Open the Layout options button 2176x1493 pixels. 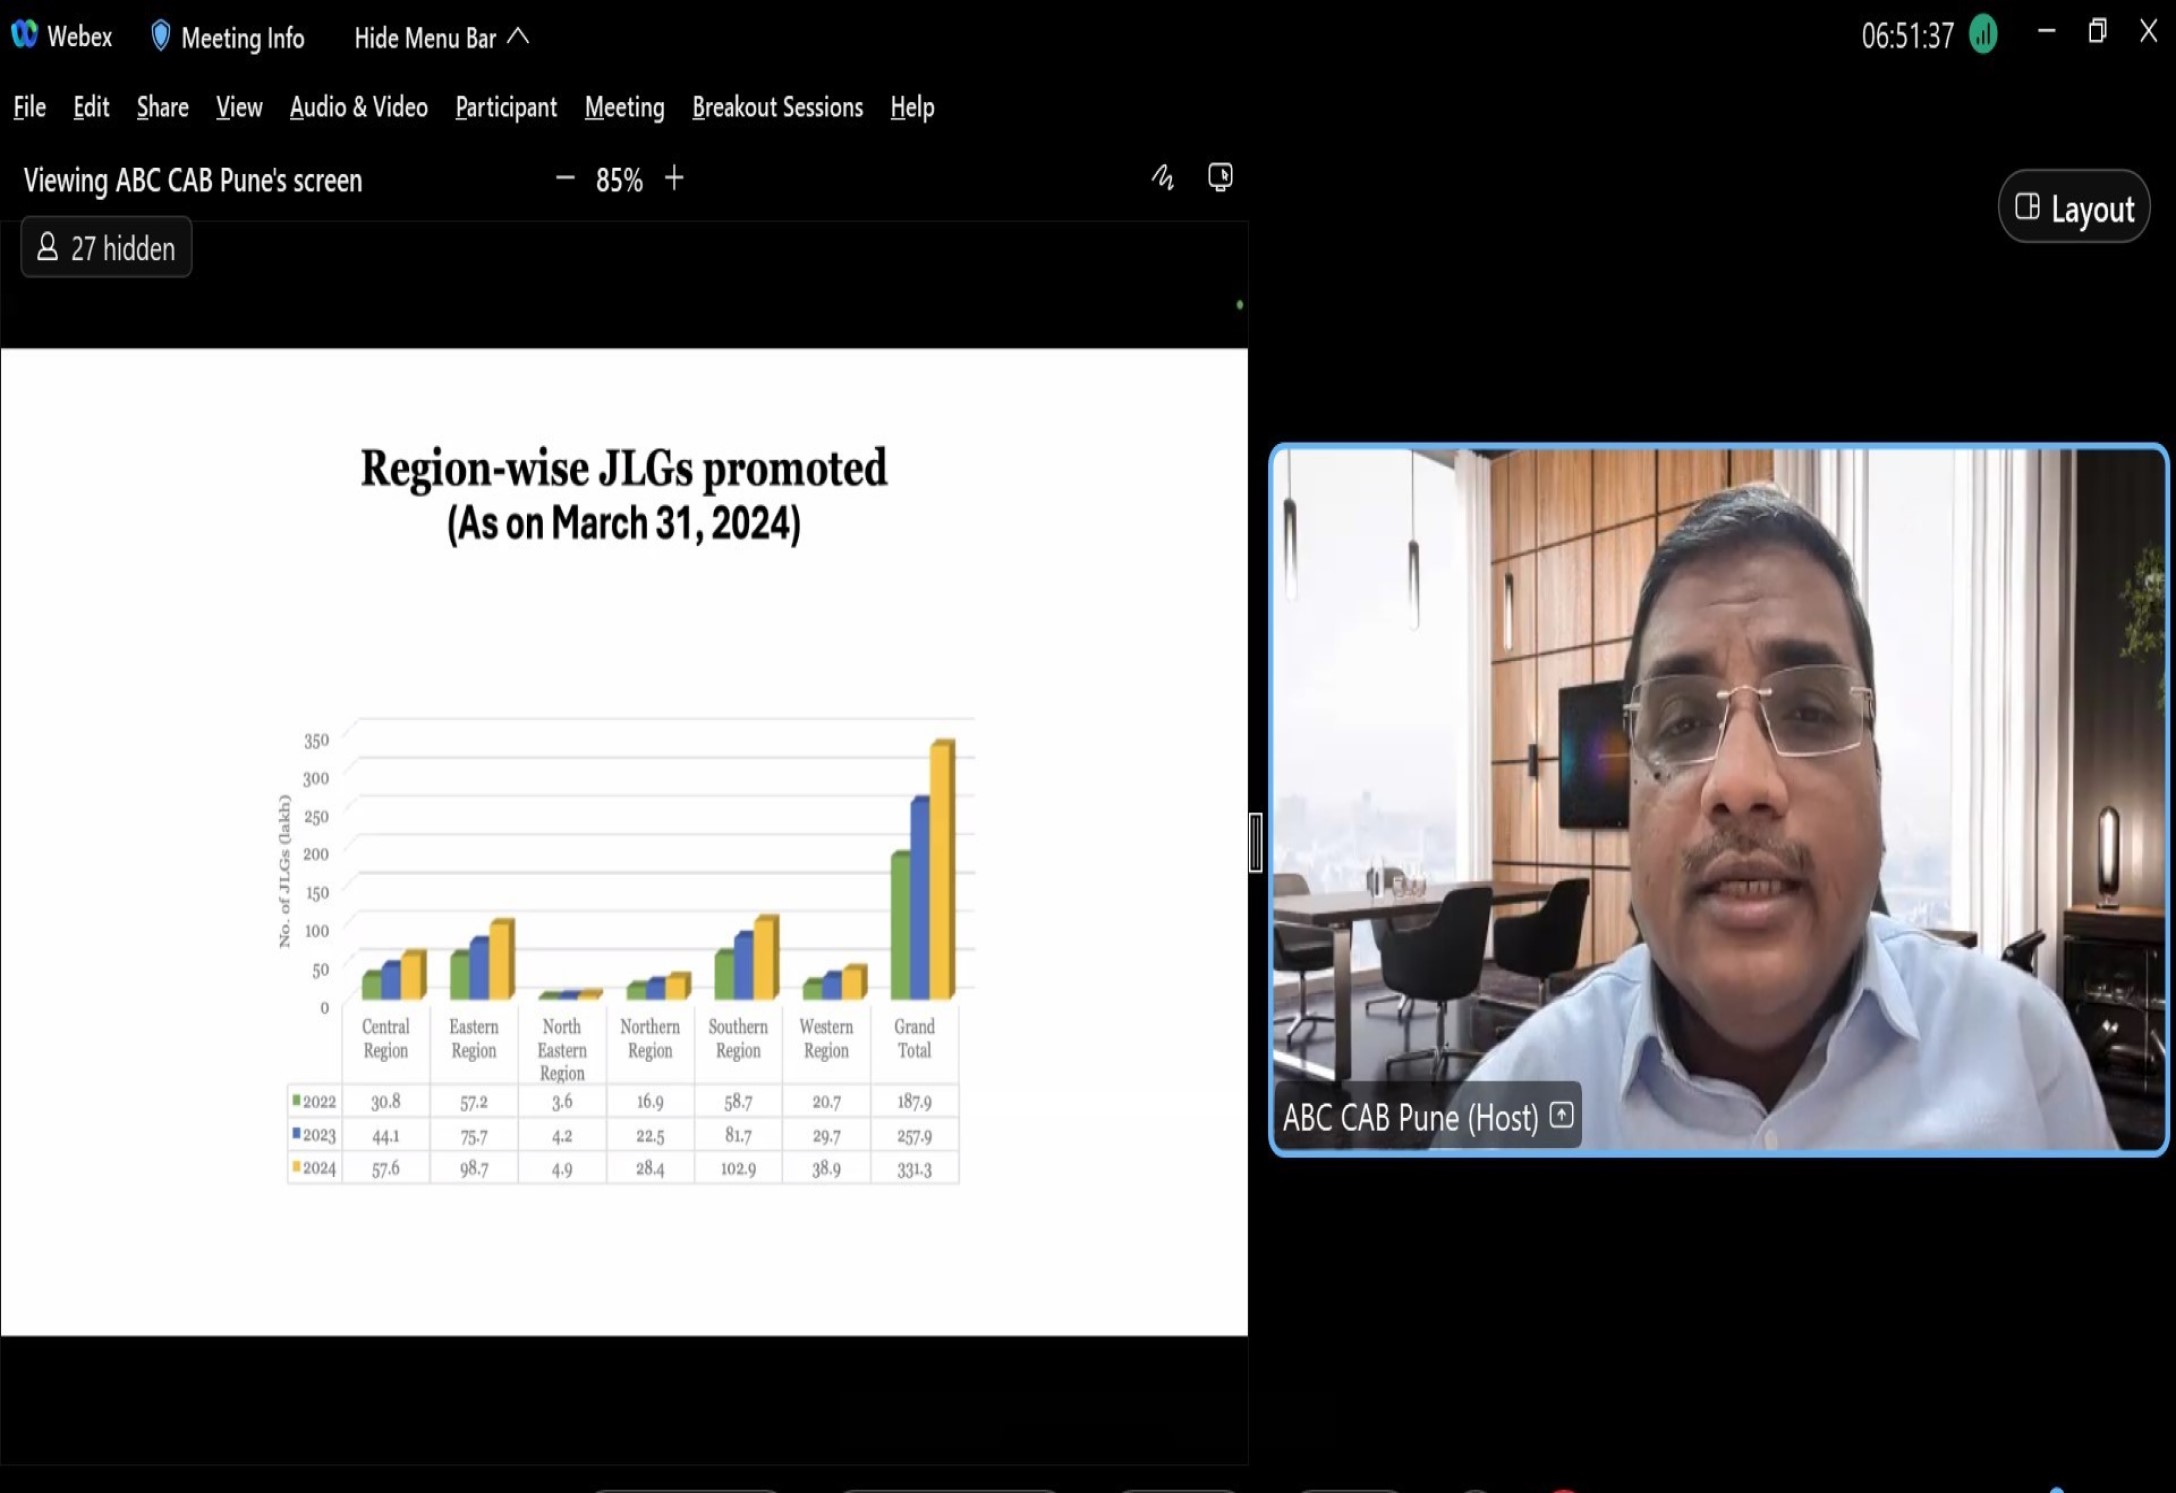(2074, 208)
